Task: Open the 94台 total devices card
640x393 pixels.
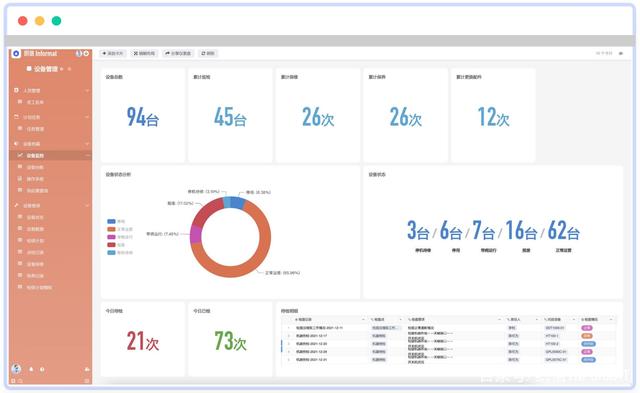Action: 142,115
